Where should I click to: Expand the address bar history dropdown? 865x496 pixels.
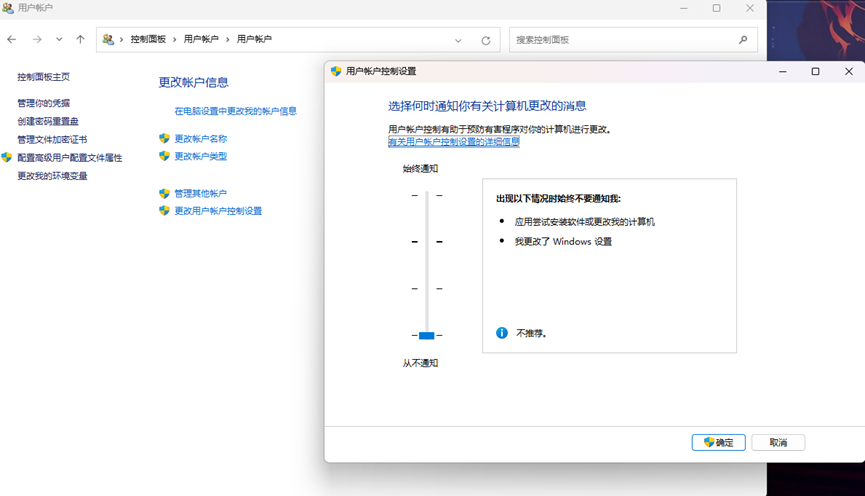458,40
